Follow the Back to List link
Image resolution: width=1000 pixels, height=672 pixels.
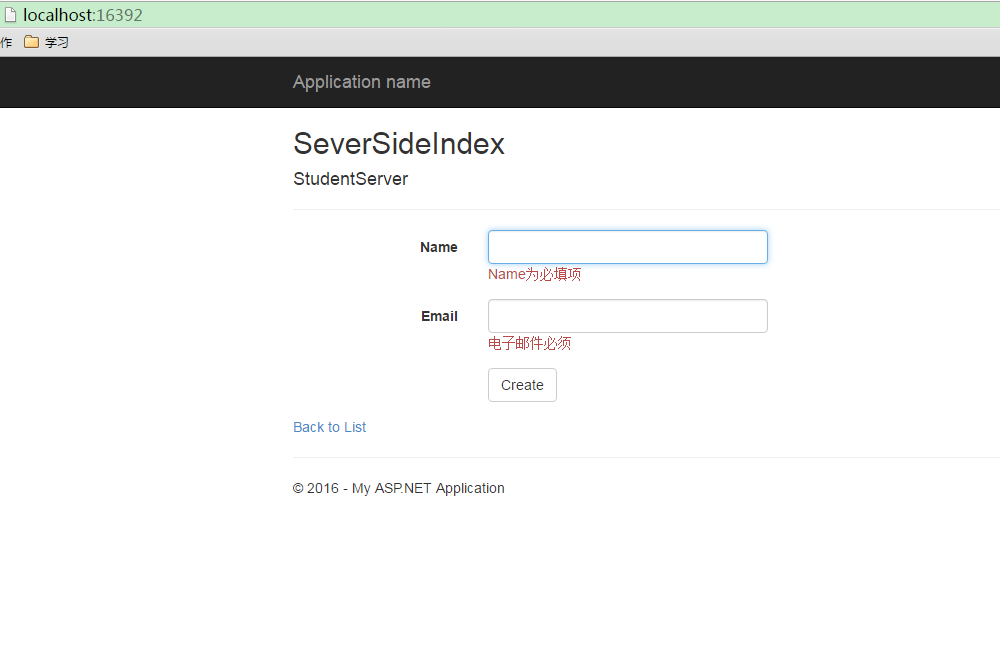[x=329, y=427]
